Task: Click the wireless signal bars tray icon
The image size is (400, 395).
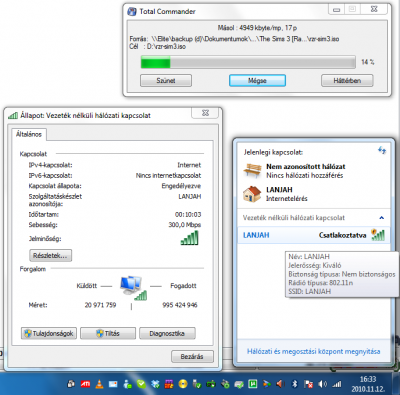Action: (x=337, y=384)
